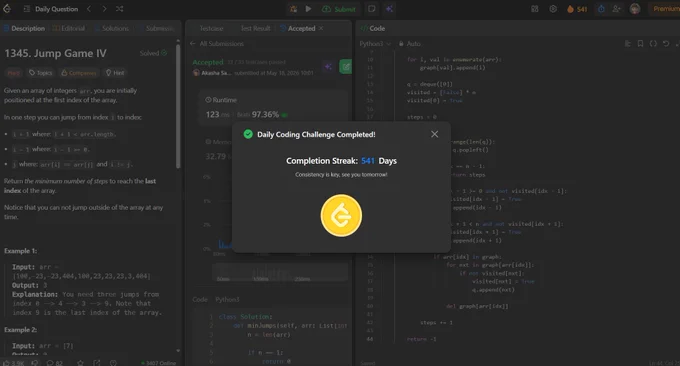This screenshot has width=680, height=366.
Task: Click the chart range slider under runtime graph
Action: click(x=280, y=273)
